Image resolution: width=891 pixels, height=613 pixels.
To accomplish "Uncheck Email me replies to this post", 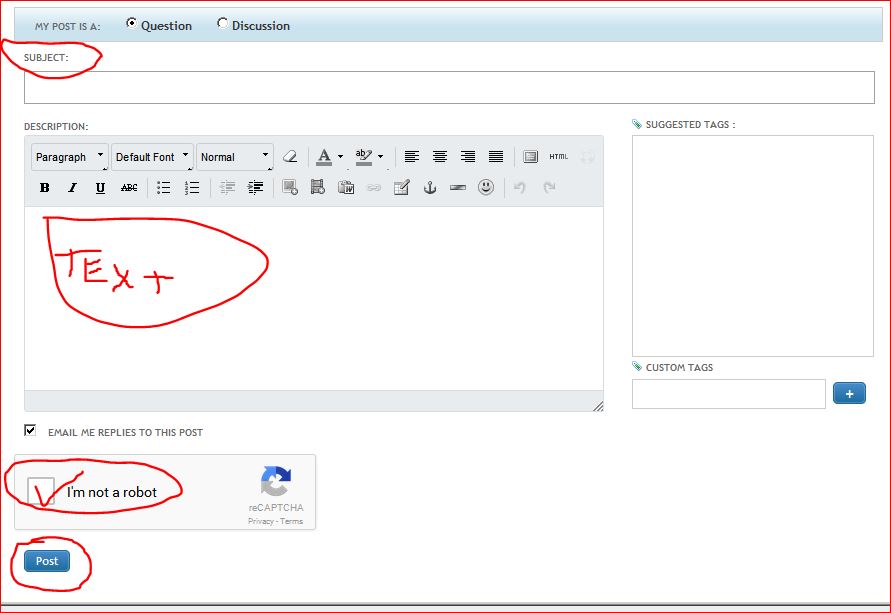I will click(30, 430).
